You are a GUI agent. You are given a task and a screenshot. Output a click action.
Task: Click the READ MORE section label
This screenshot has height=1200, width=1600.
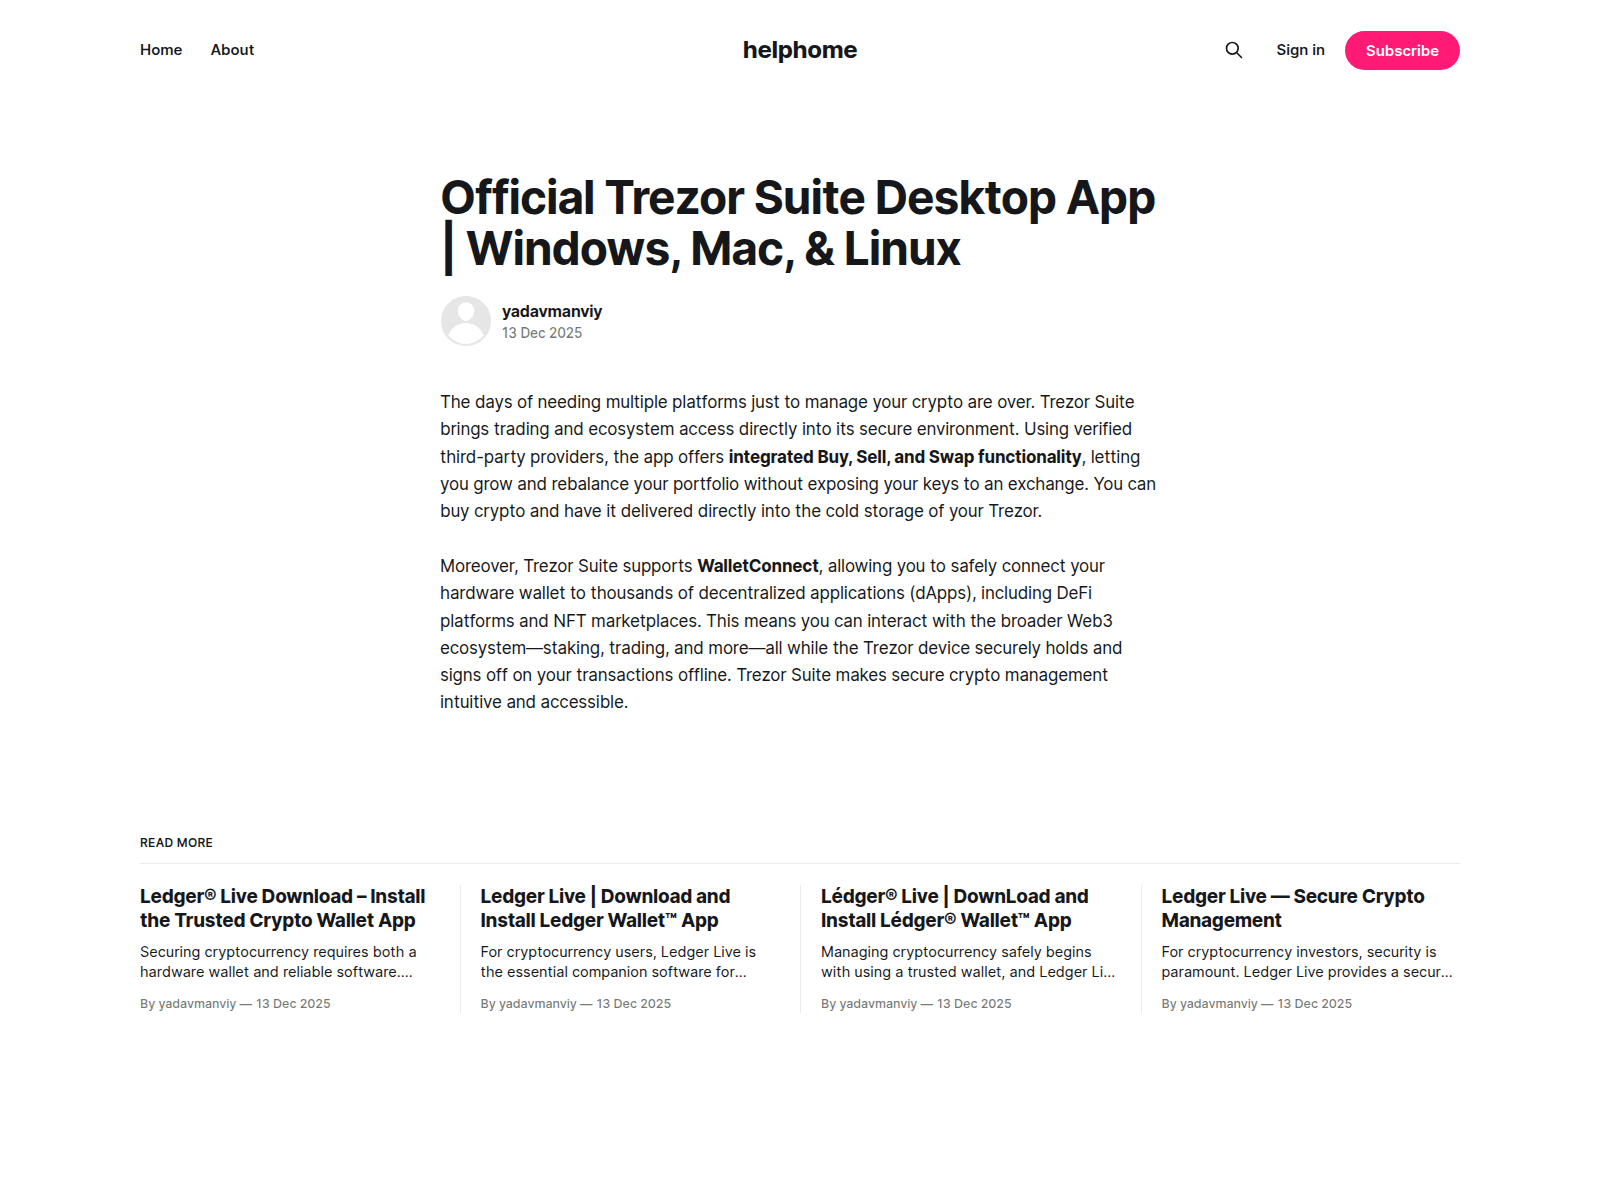(176, 843)
